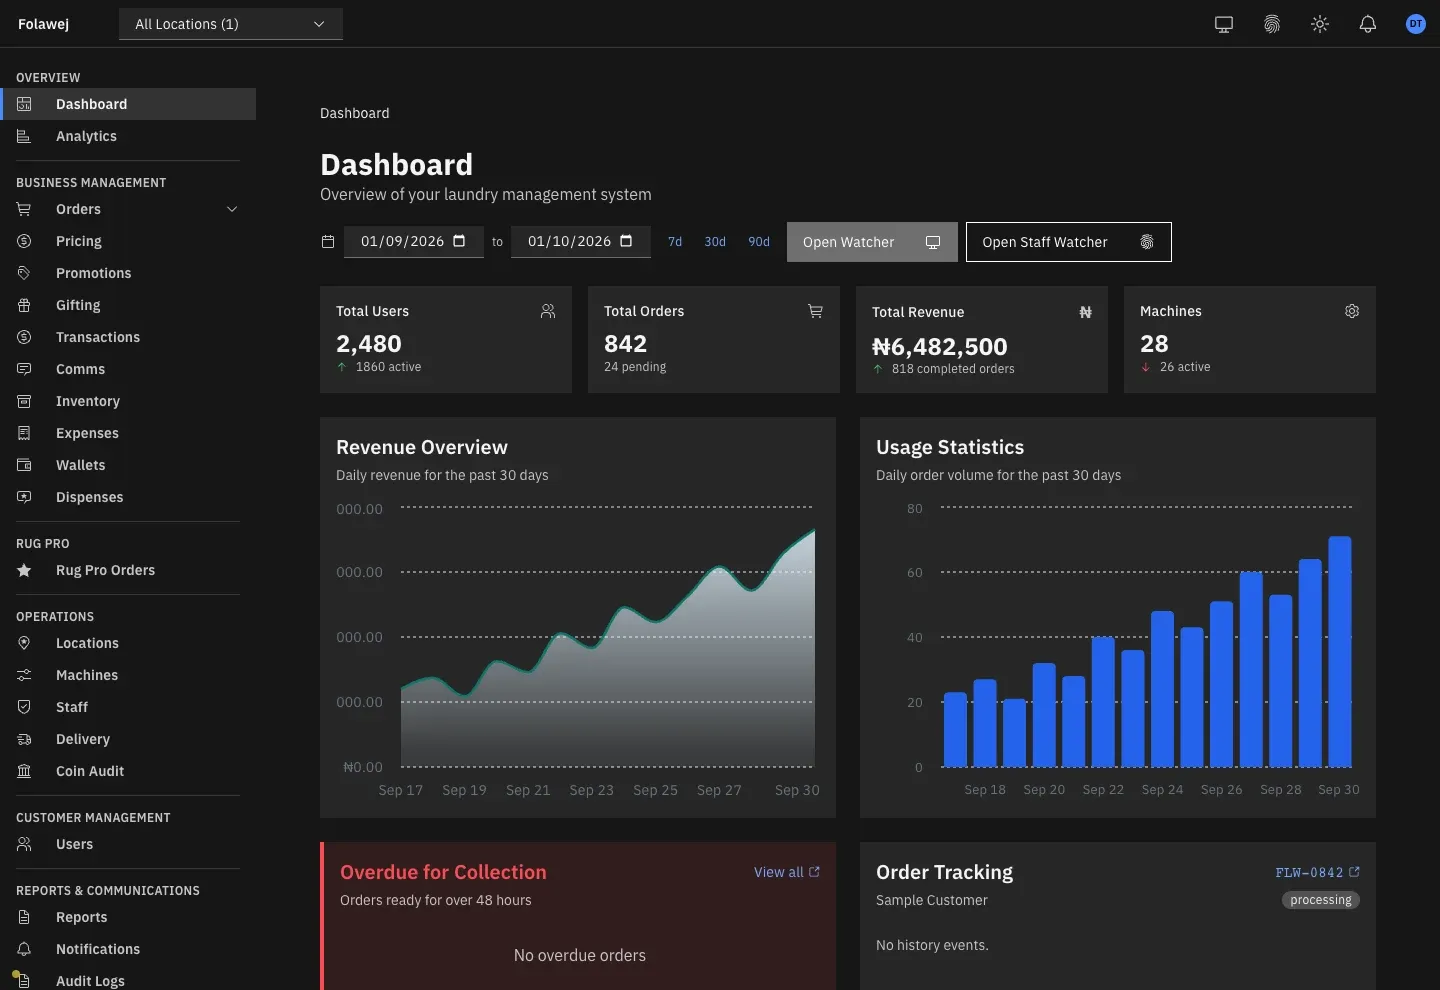The height and width of the screenshot is (990, 1440).
Task: Open the DT user avatar menu
Action: pos(1416,24)
